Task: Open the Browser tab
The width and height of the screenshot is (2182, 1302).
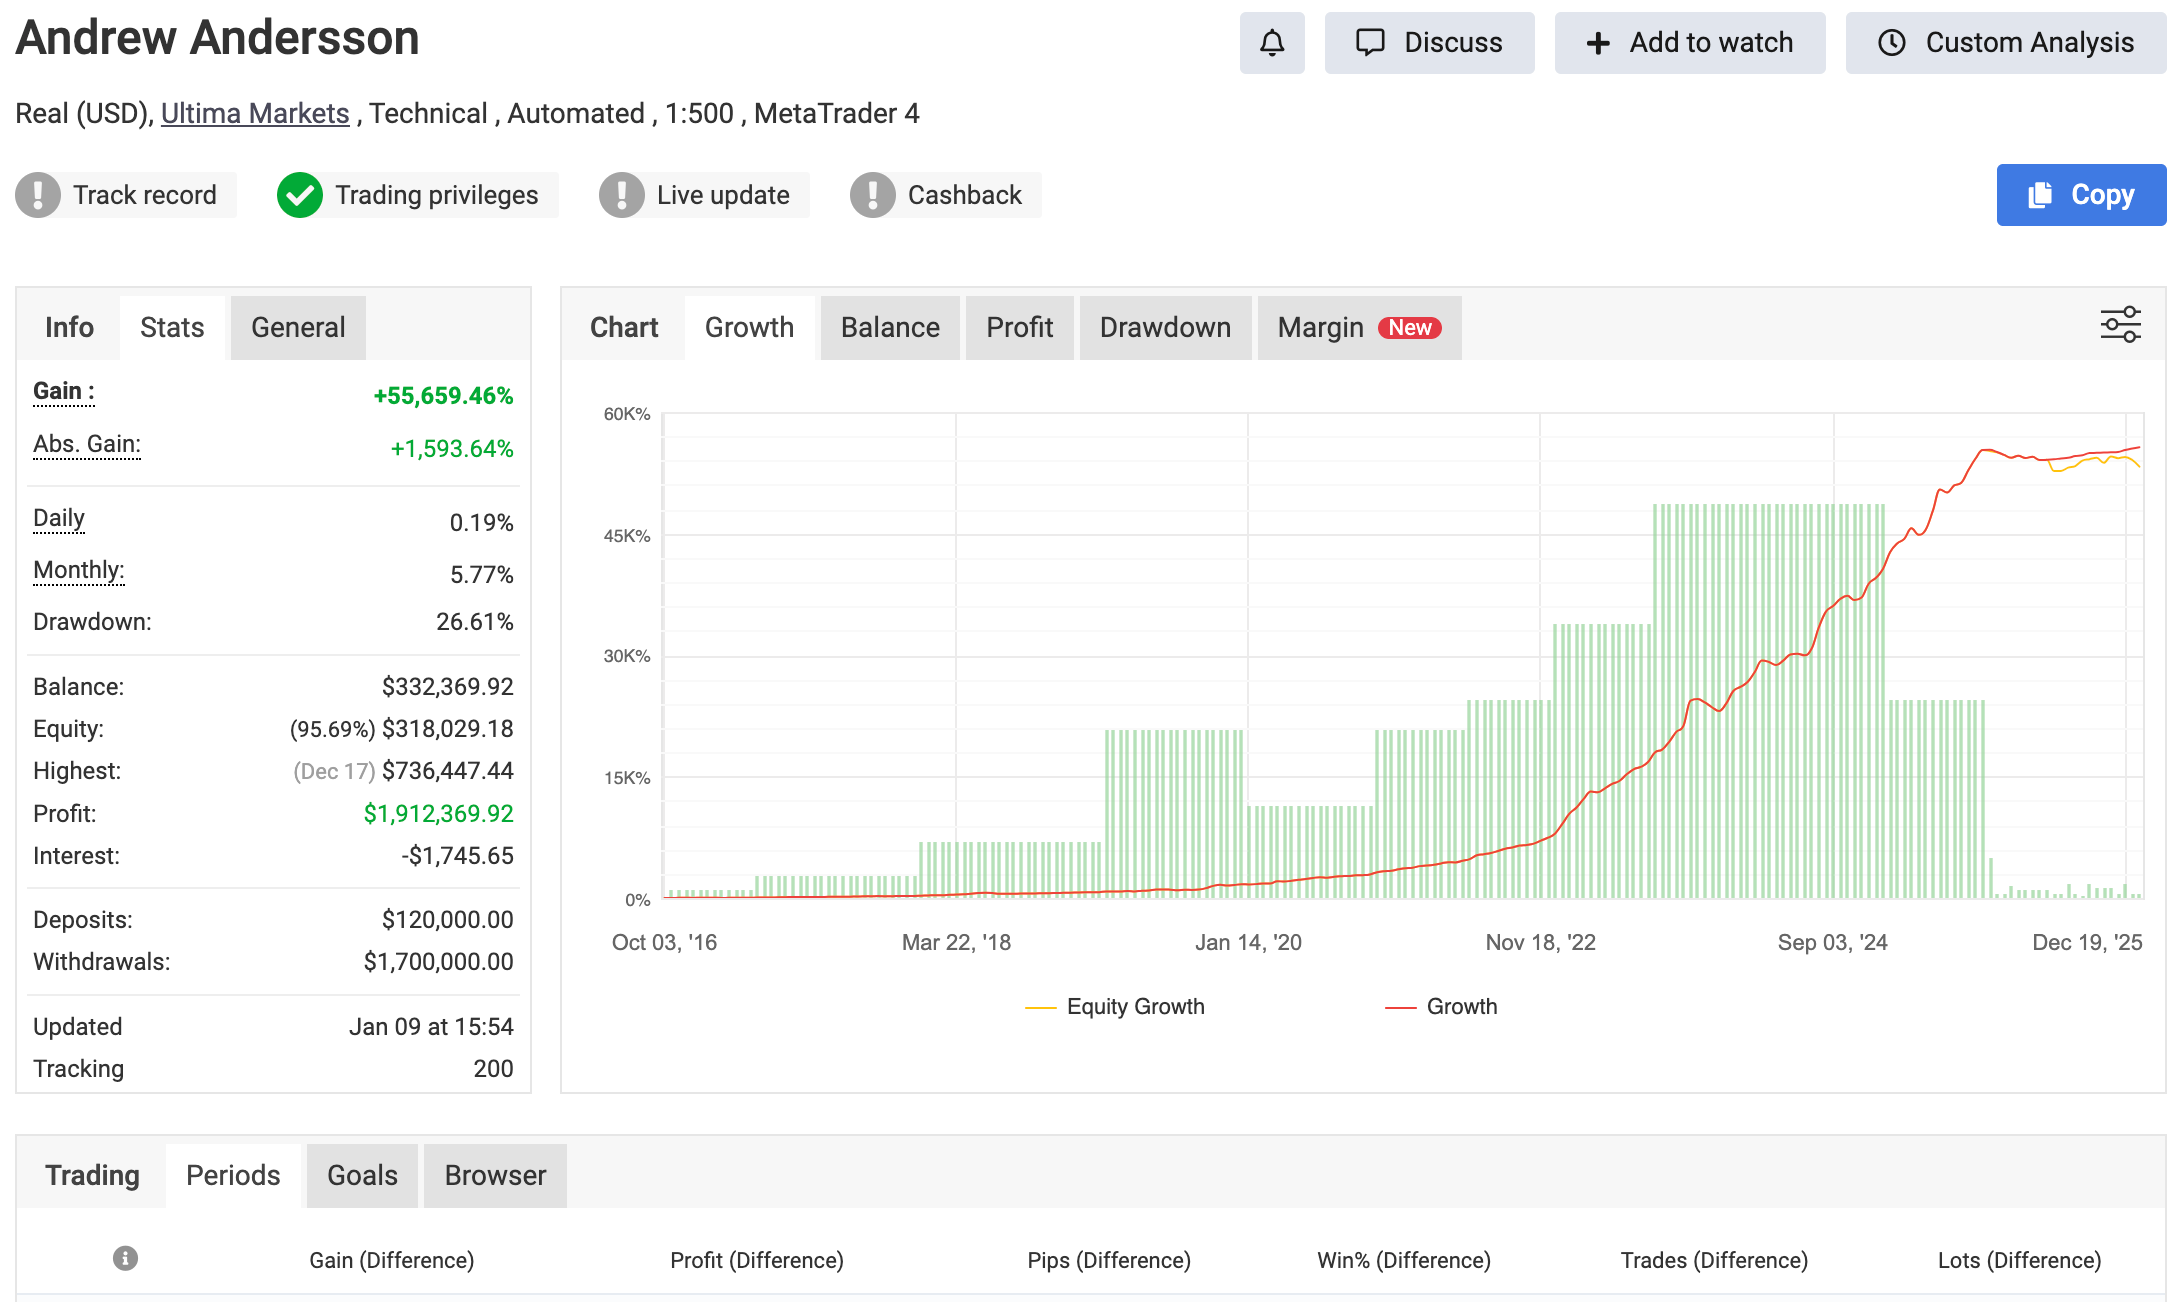Action: click(x=495, y=1176)
